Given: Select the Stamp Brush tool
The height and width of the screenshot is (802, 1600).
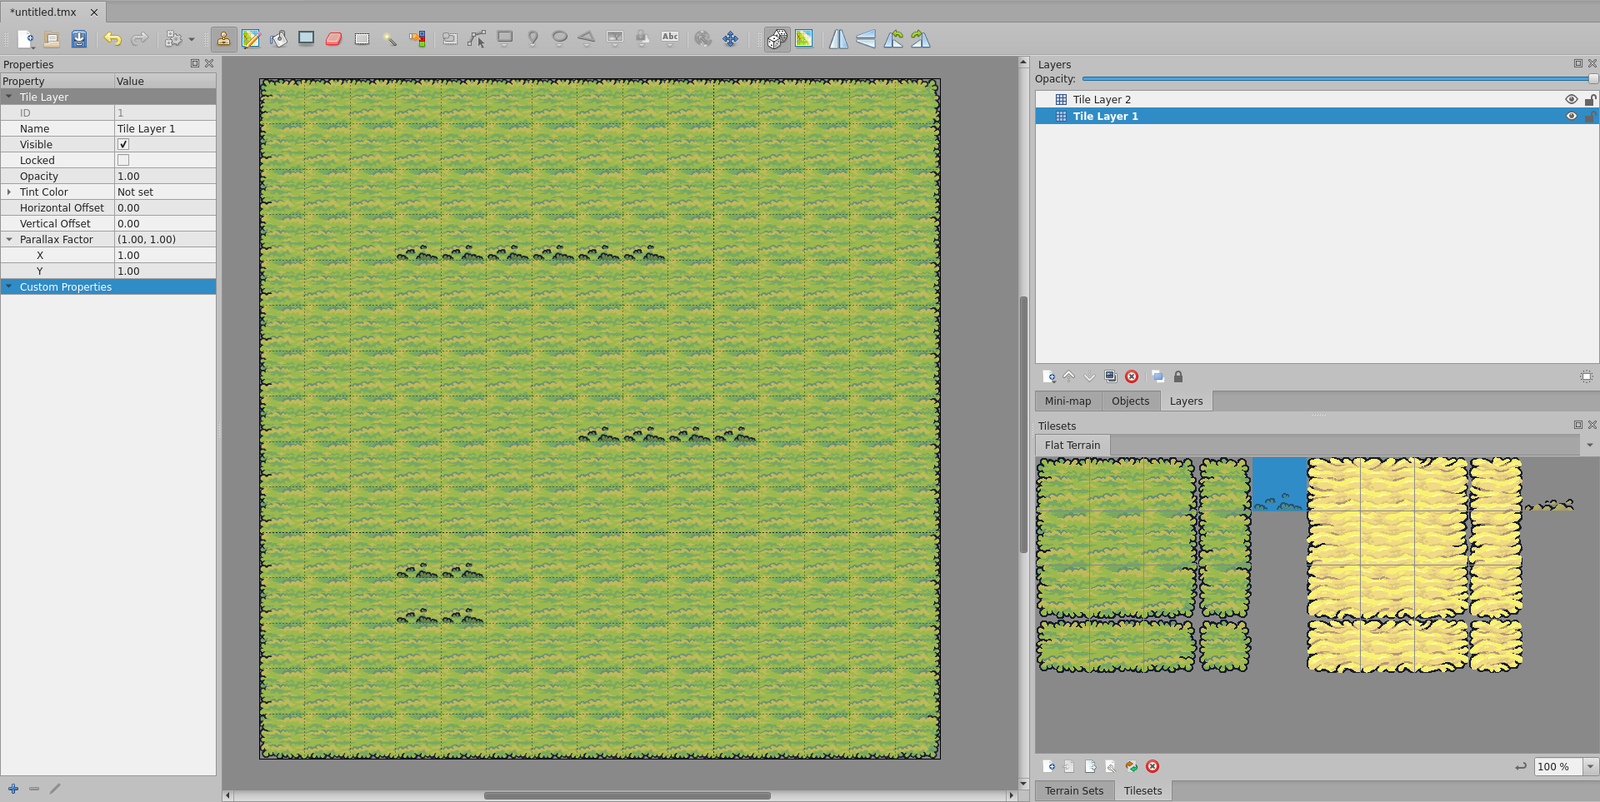Looking at the screenshot, I should [x=223, y=39].
